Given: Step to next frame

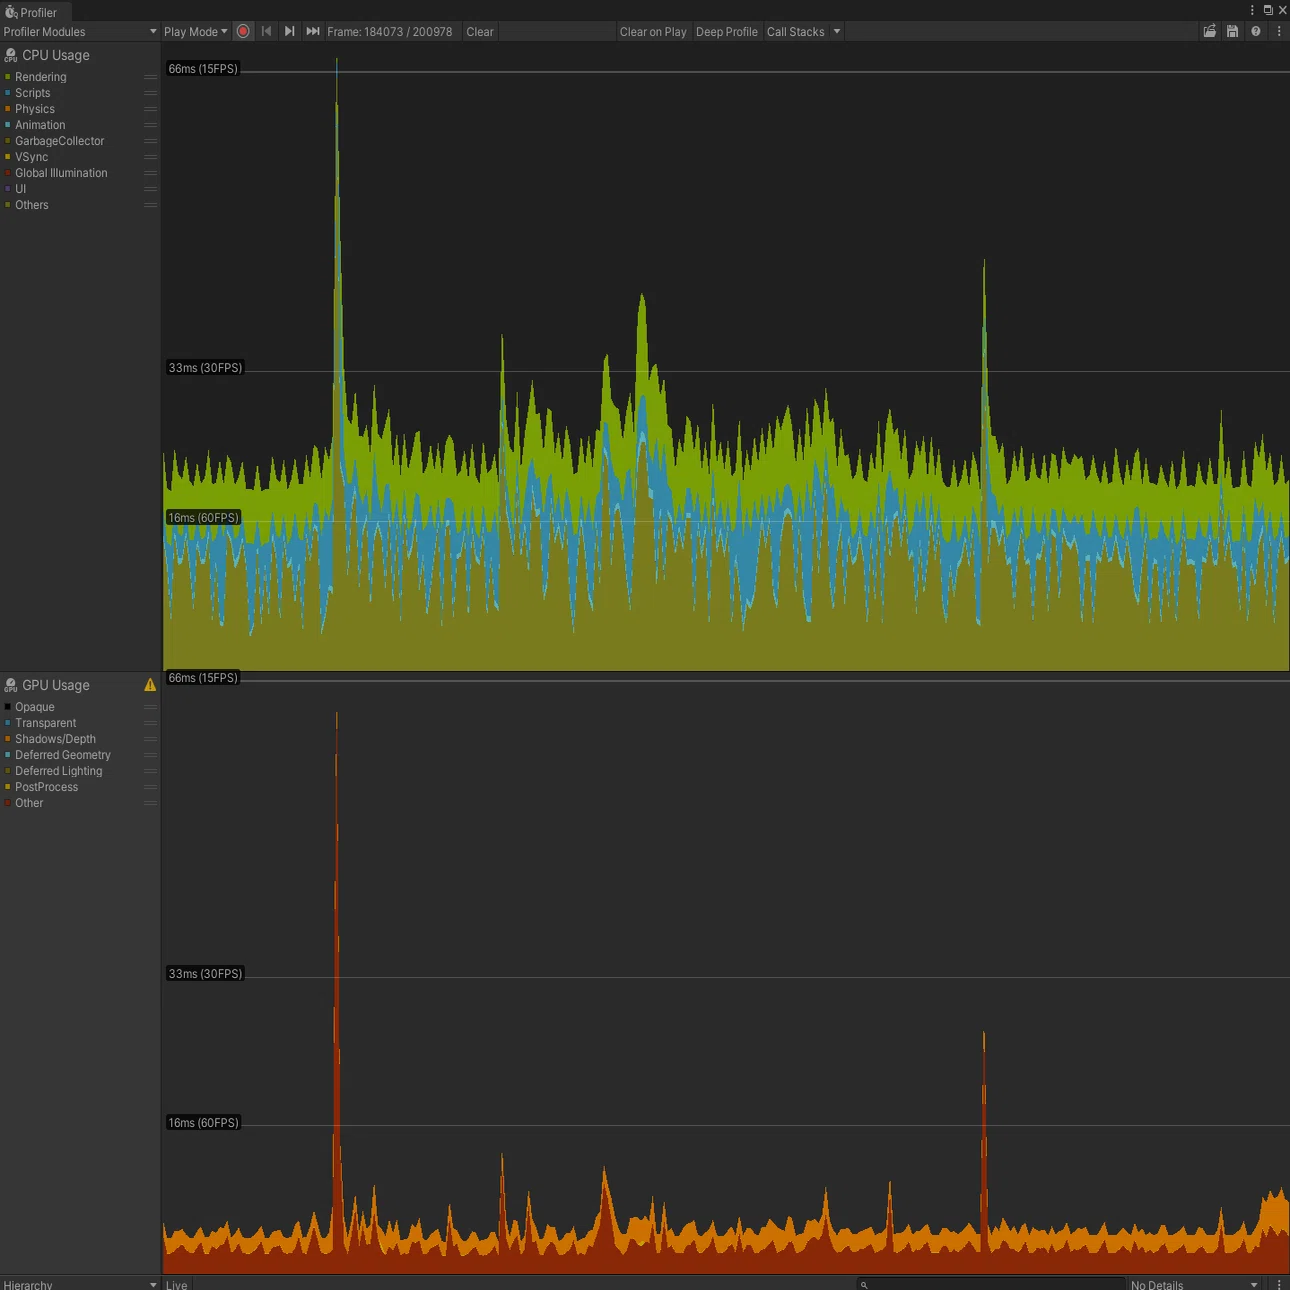Looking at the screenshot, I should (x=289, y=31).
